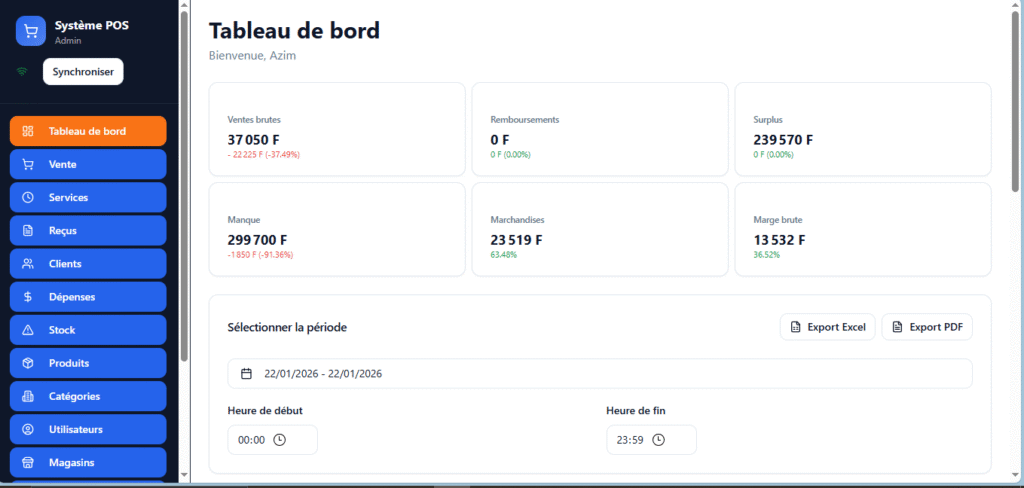
Task: Click the clock icon in Heure de début
Action: point(280,440)
